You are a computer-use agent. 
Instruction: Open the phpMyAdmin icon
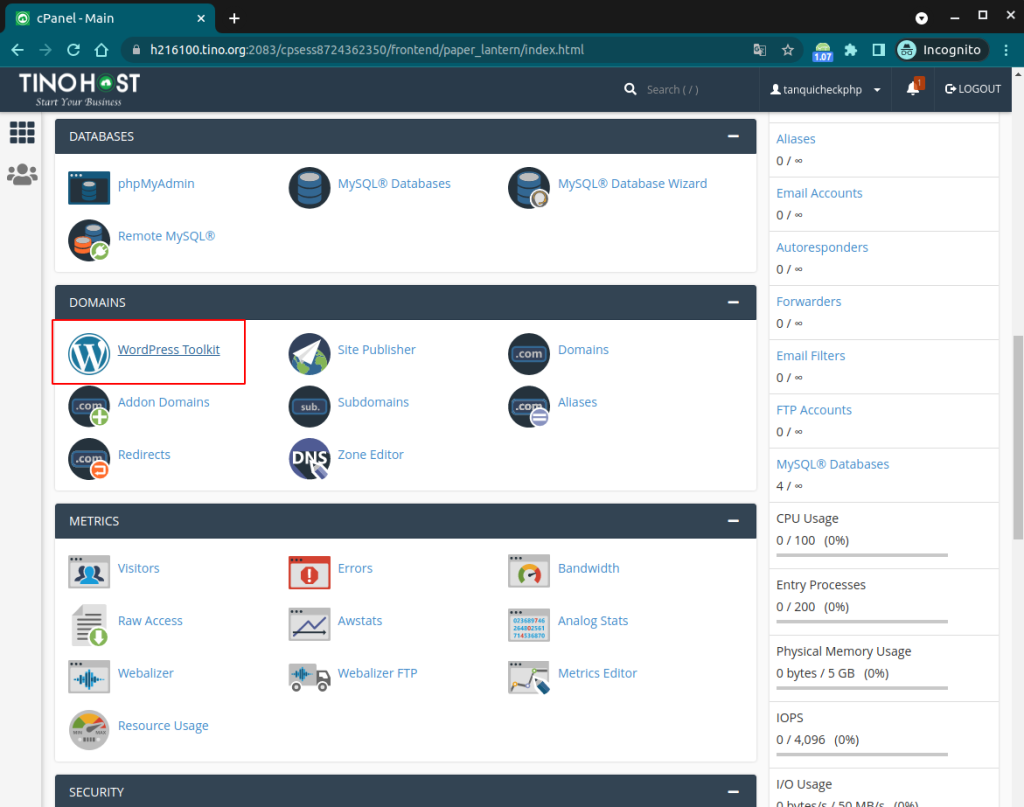(89, 187)
